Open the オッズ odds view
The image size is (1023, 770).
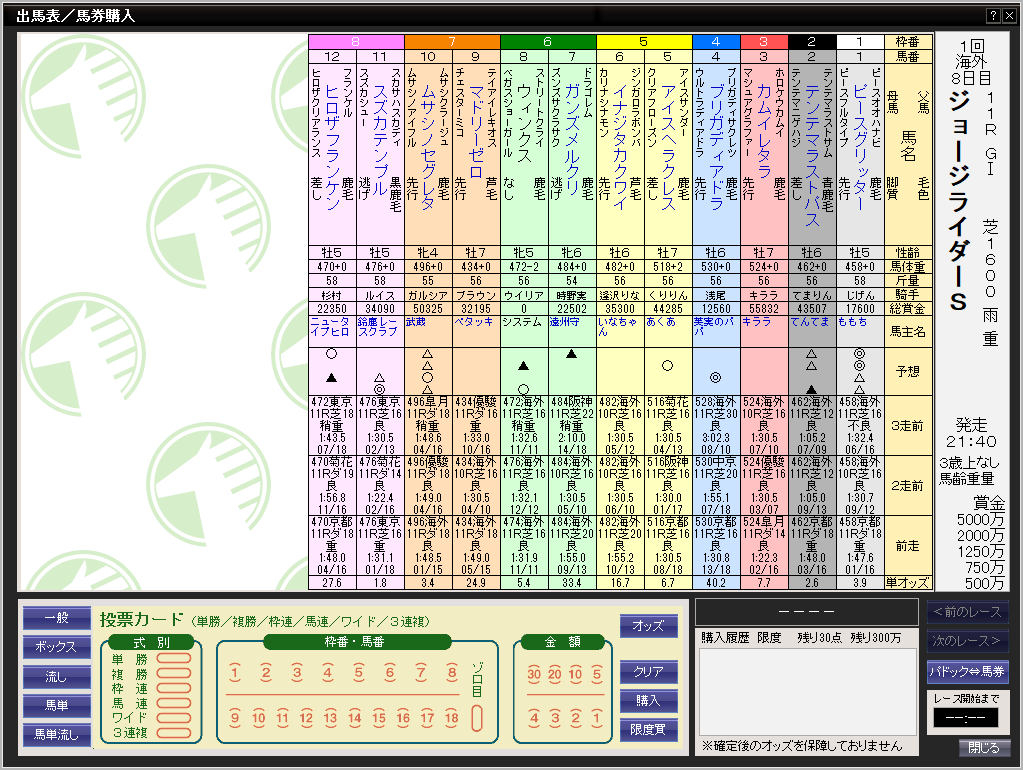(649, 626)
